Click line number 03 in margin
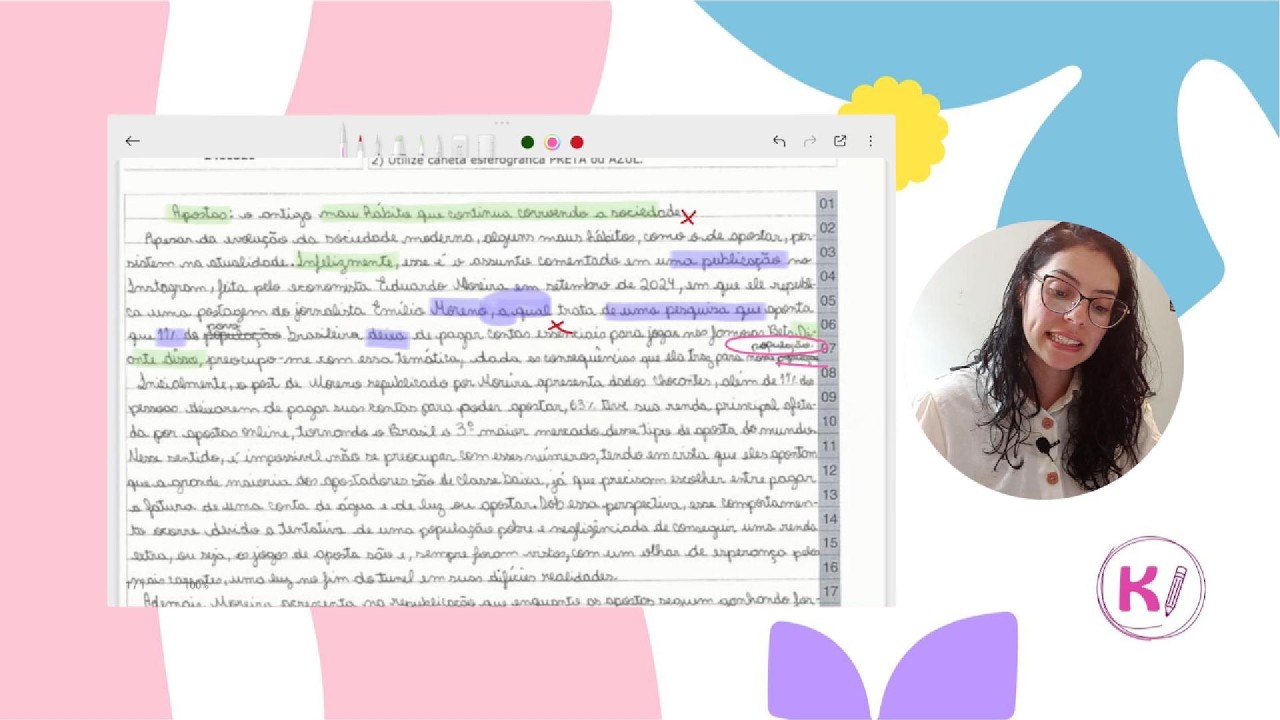This screenshot has height=720, width=1280. 827,252
